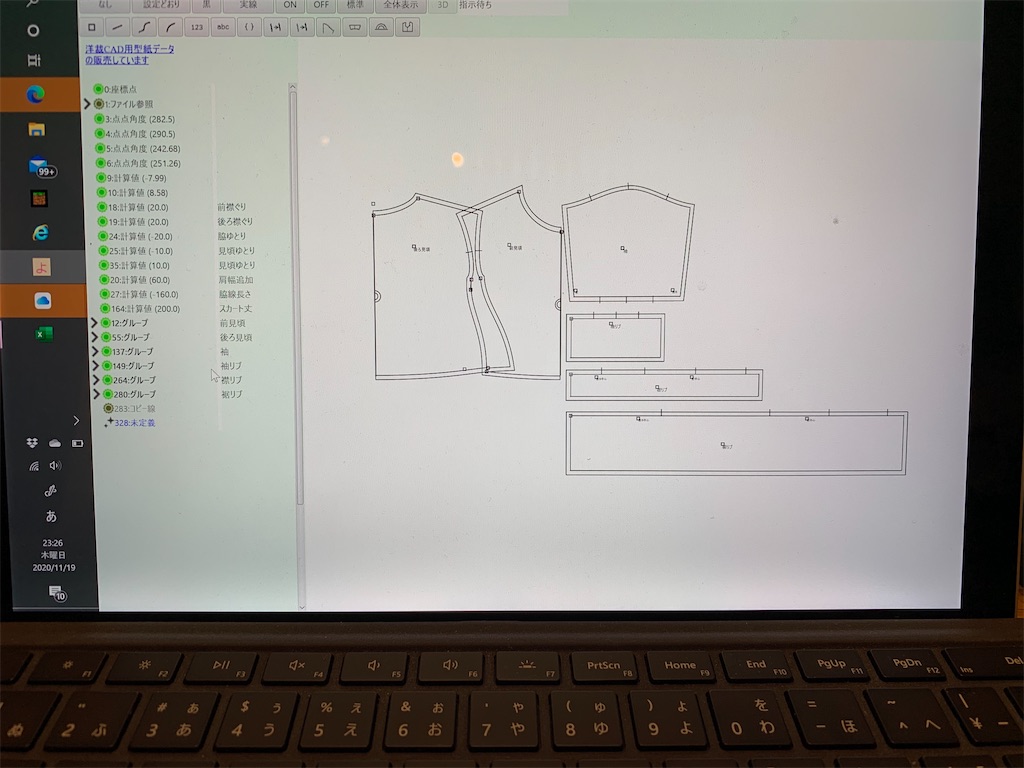Select the straight line tool
This screenshot has width=1024, height=768.
pos(118,27)
